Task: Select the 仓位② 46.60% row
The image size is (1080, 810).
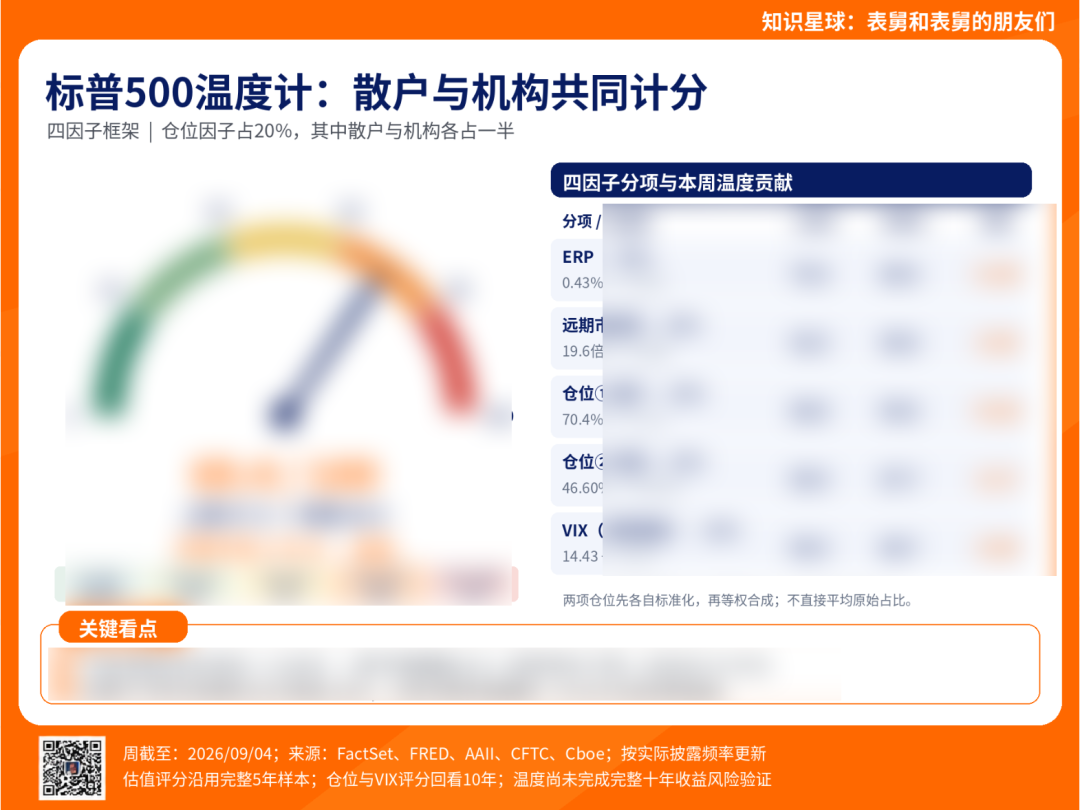Action: point(803,475)
